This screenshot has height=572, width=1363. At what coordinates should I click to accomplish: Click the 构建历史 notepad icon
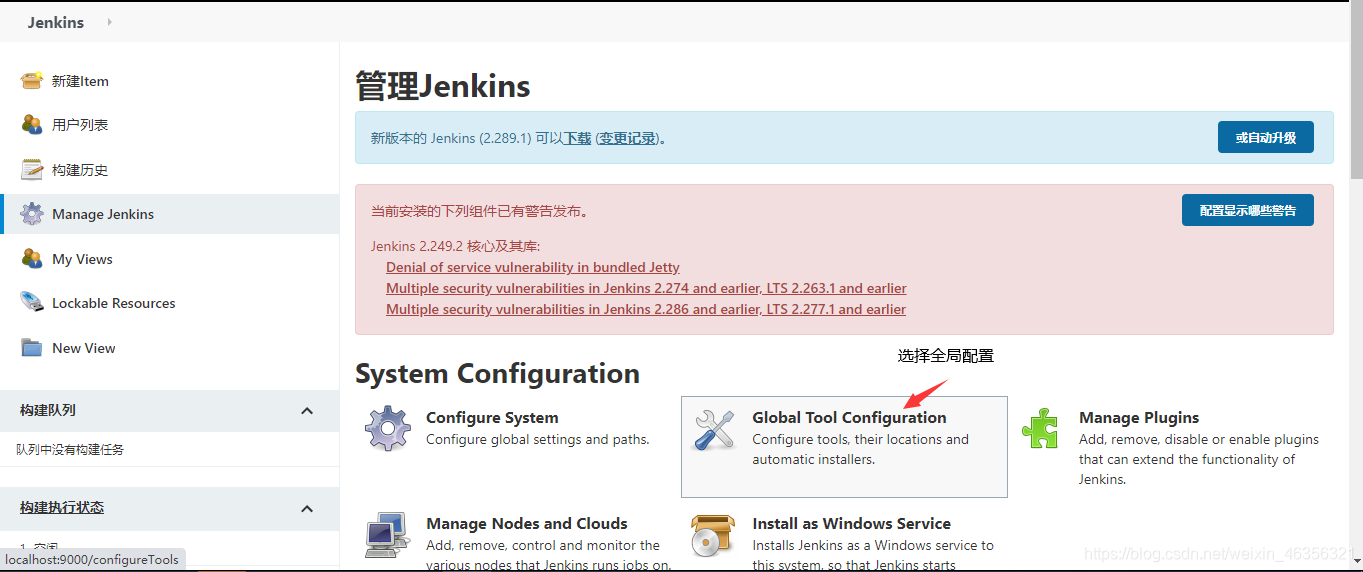32,170
